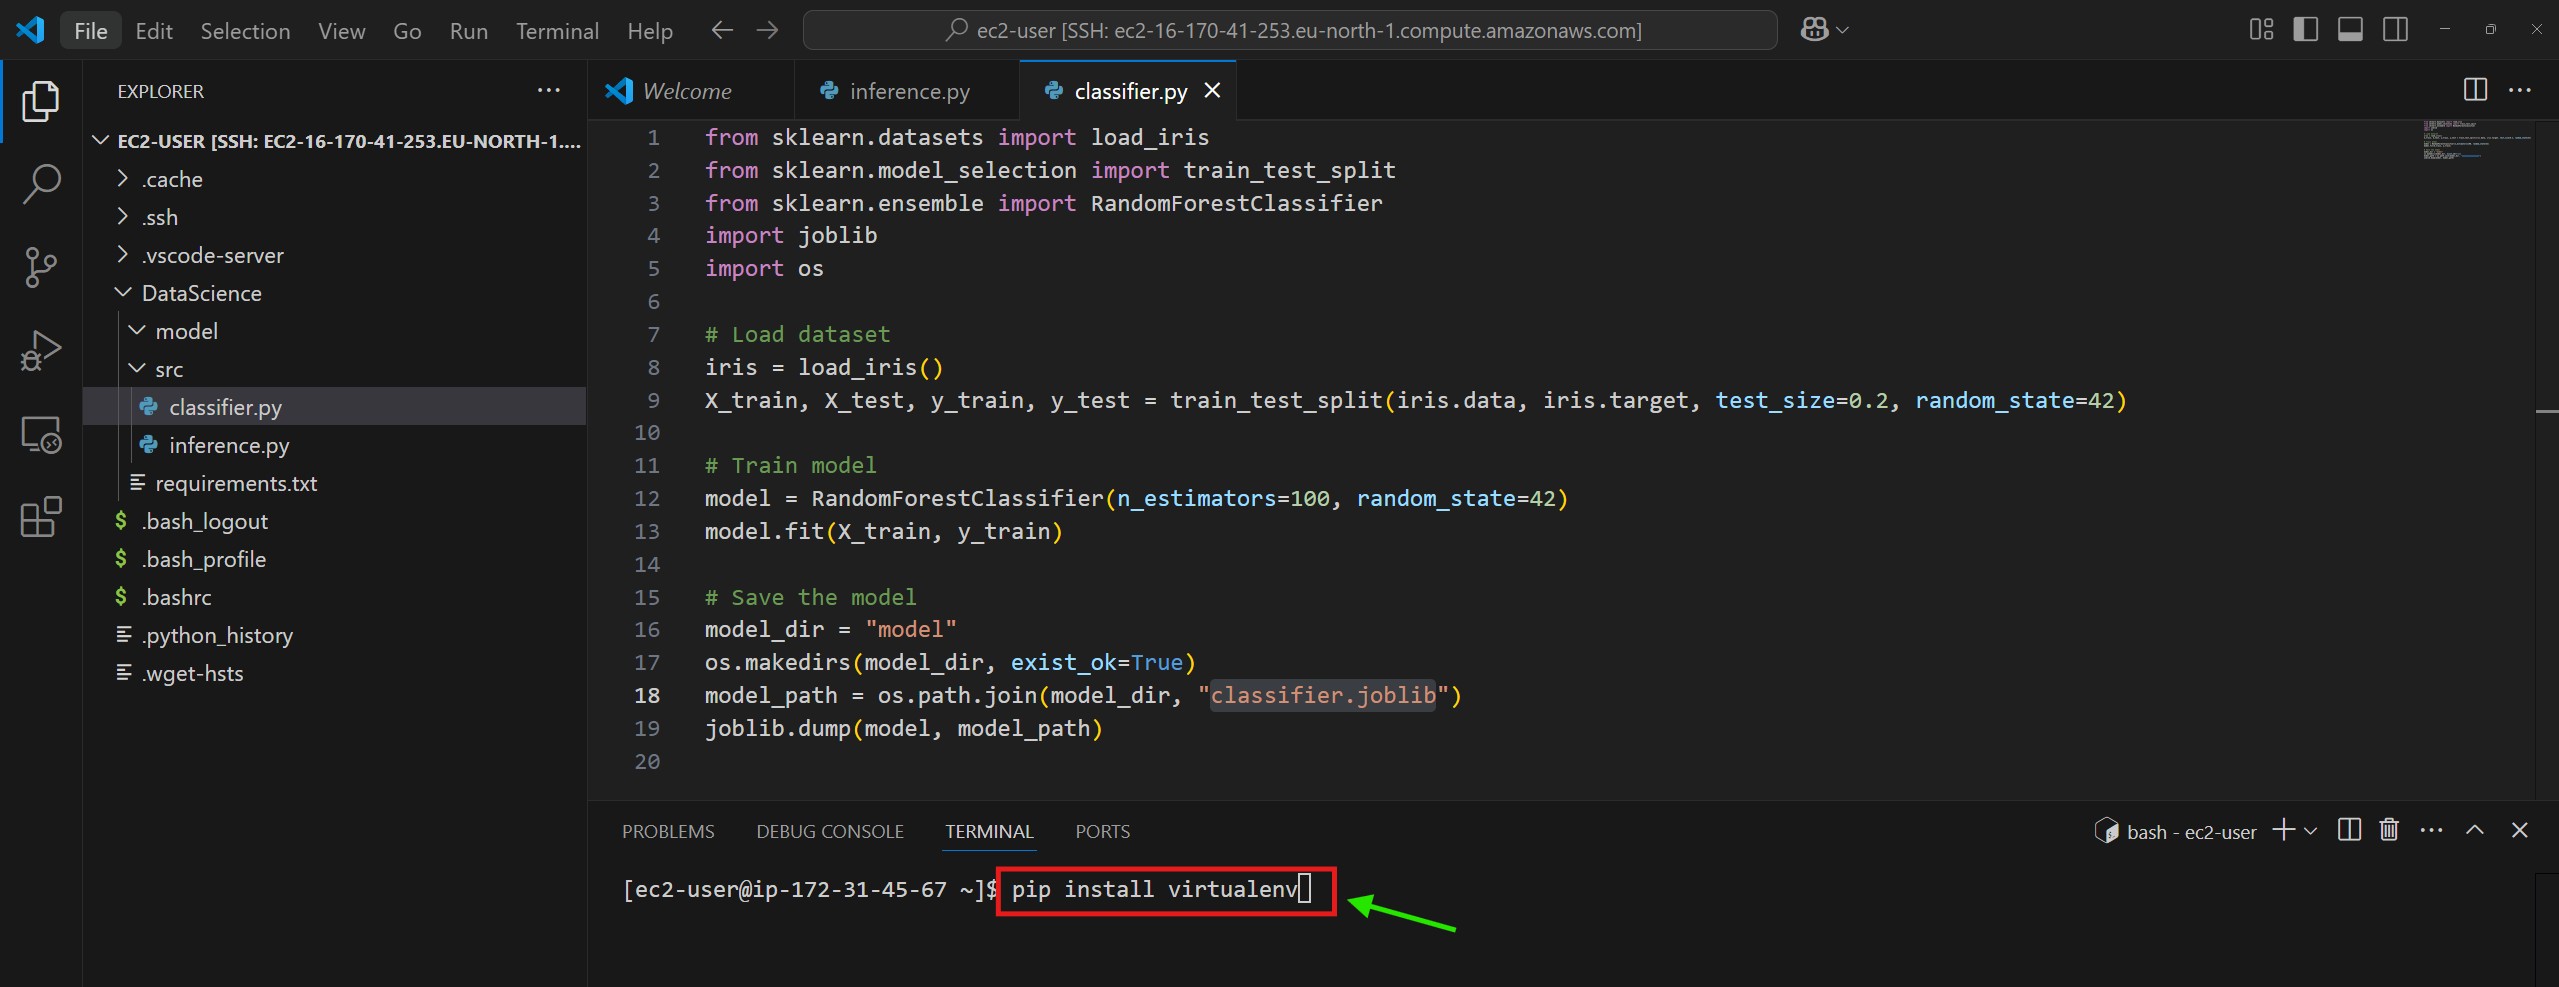Toggle the bottom panel visibility
Viewport: 2559px width, 987px height.
coord(2350,30)
